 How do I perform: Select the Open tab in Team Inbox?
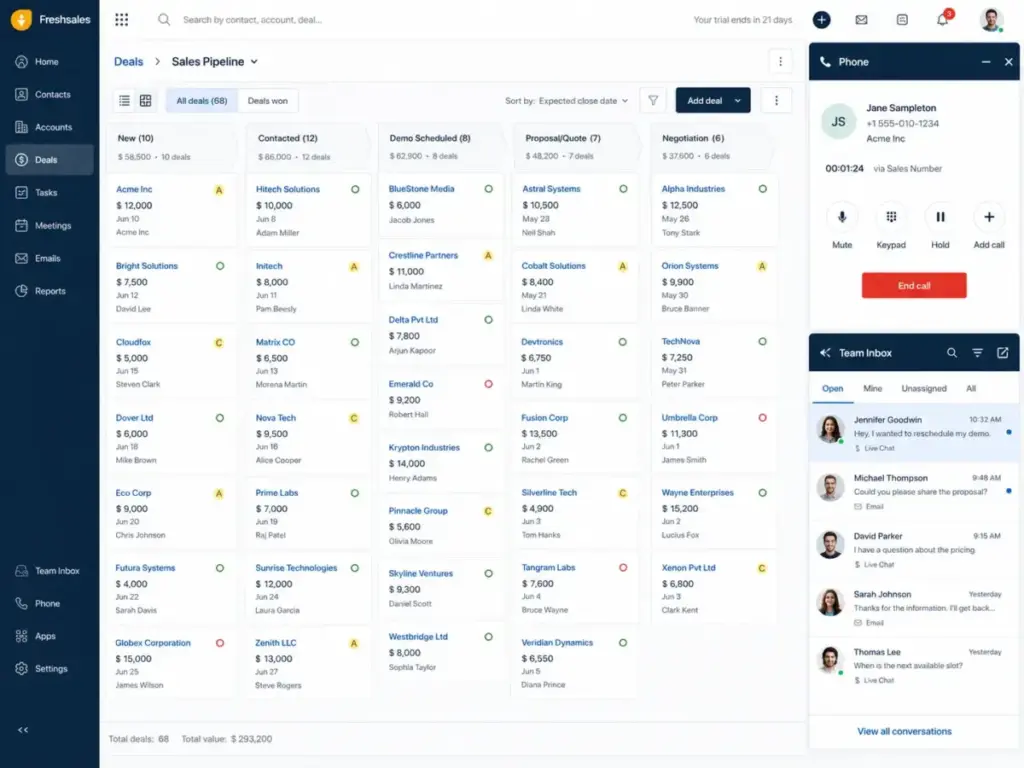point(832,388)
